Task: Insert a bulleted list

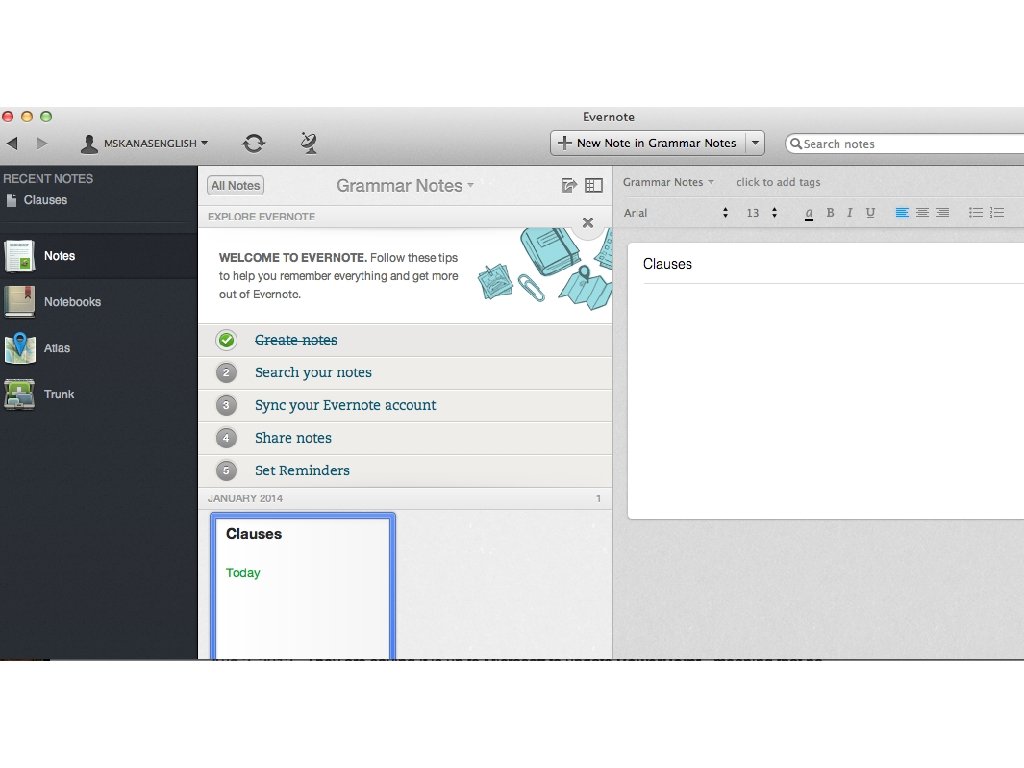Action: click(976, 213)
